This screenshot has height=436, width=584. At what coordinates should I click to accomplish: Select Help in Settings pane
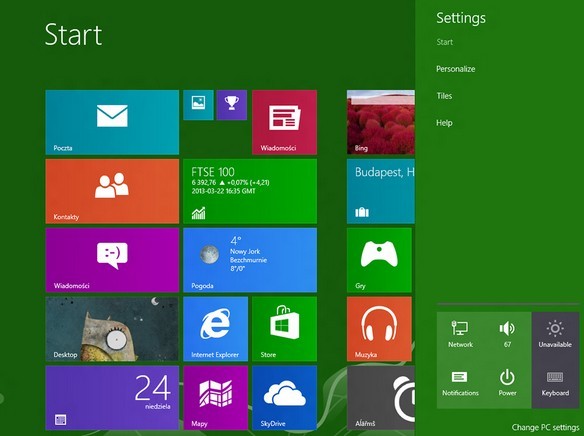click(444, 122)
